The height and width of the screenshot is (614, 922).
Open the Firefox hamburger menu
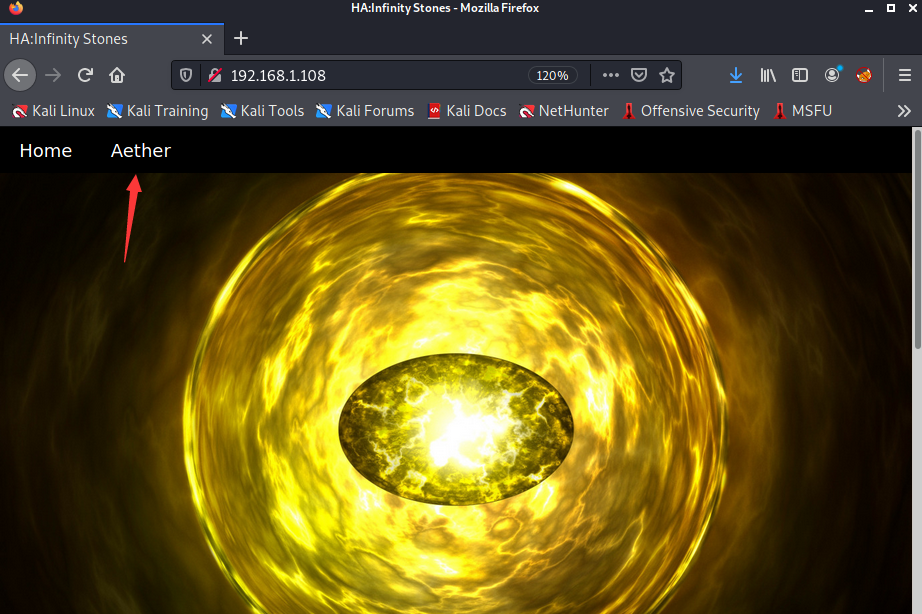tap(905, 75)
